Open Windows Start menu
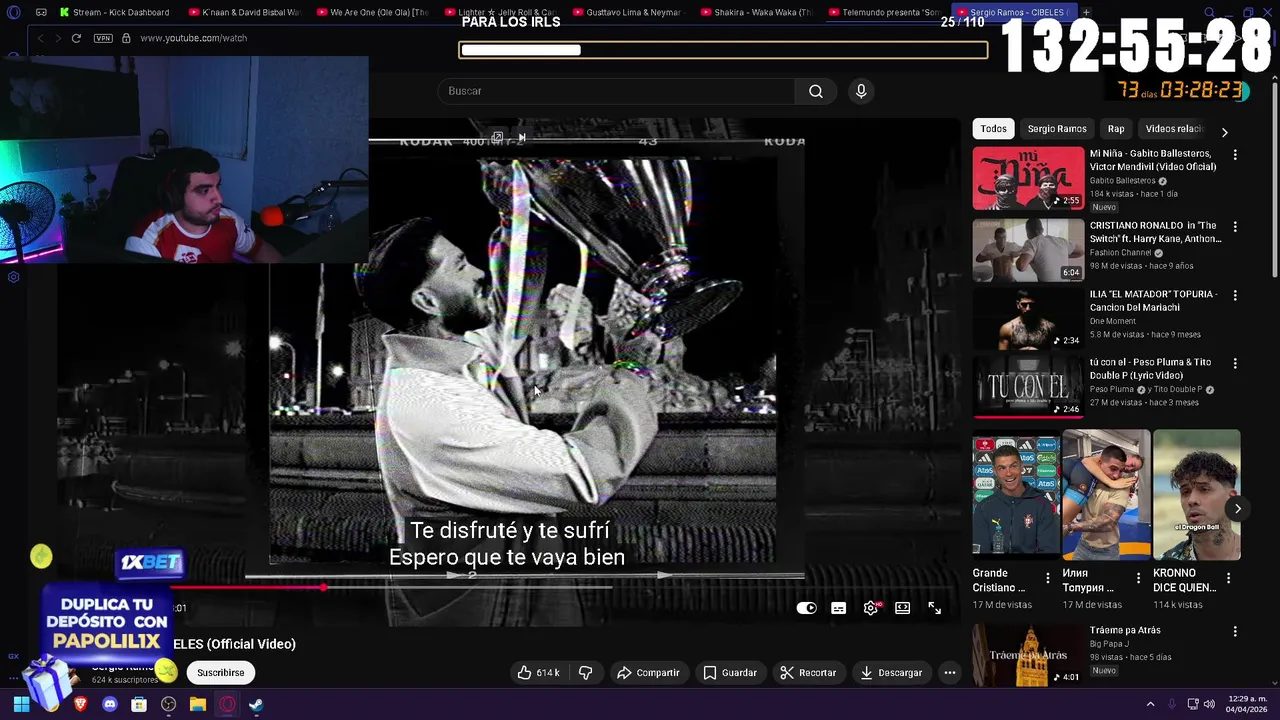This screenshot has height=720, width=1280. point(21,704)
